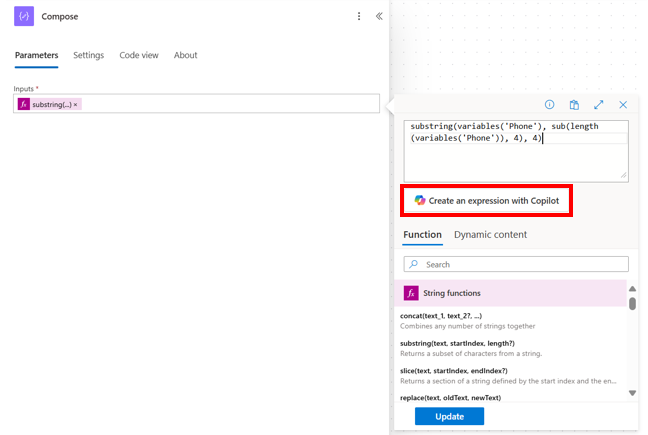Click the fx icon in Inputs token
The height and width of the screenshot is (435, 648).
click(24, 104)
